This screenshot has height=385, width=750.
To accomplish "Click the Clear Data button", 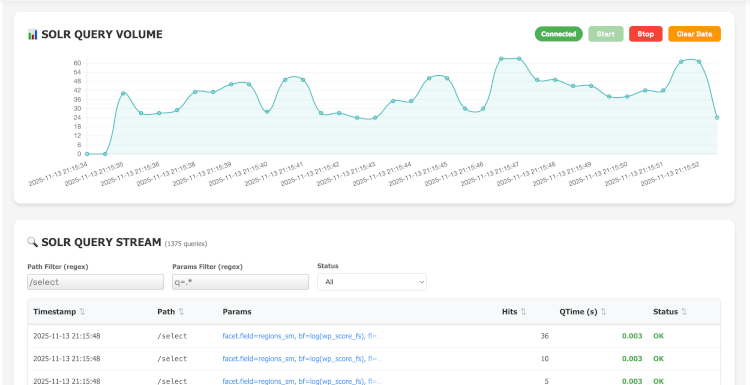I will pyautogui.click(x=694, y=34).
